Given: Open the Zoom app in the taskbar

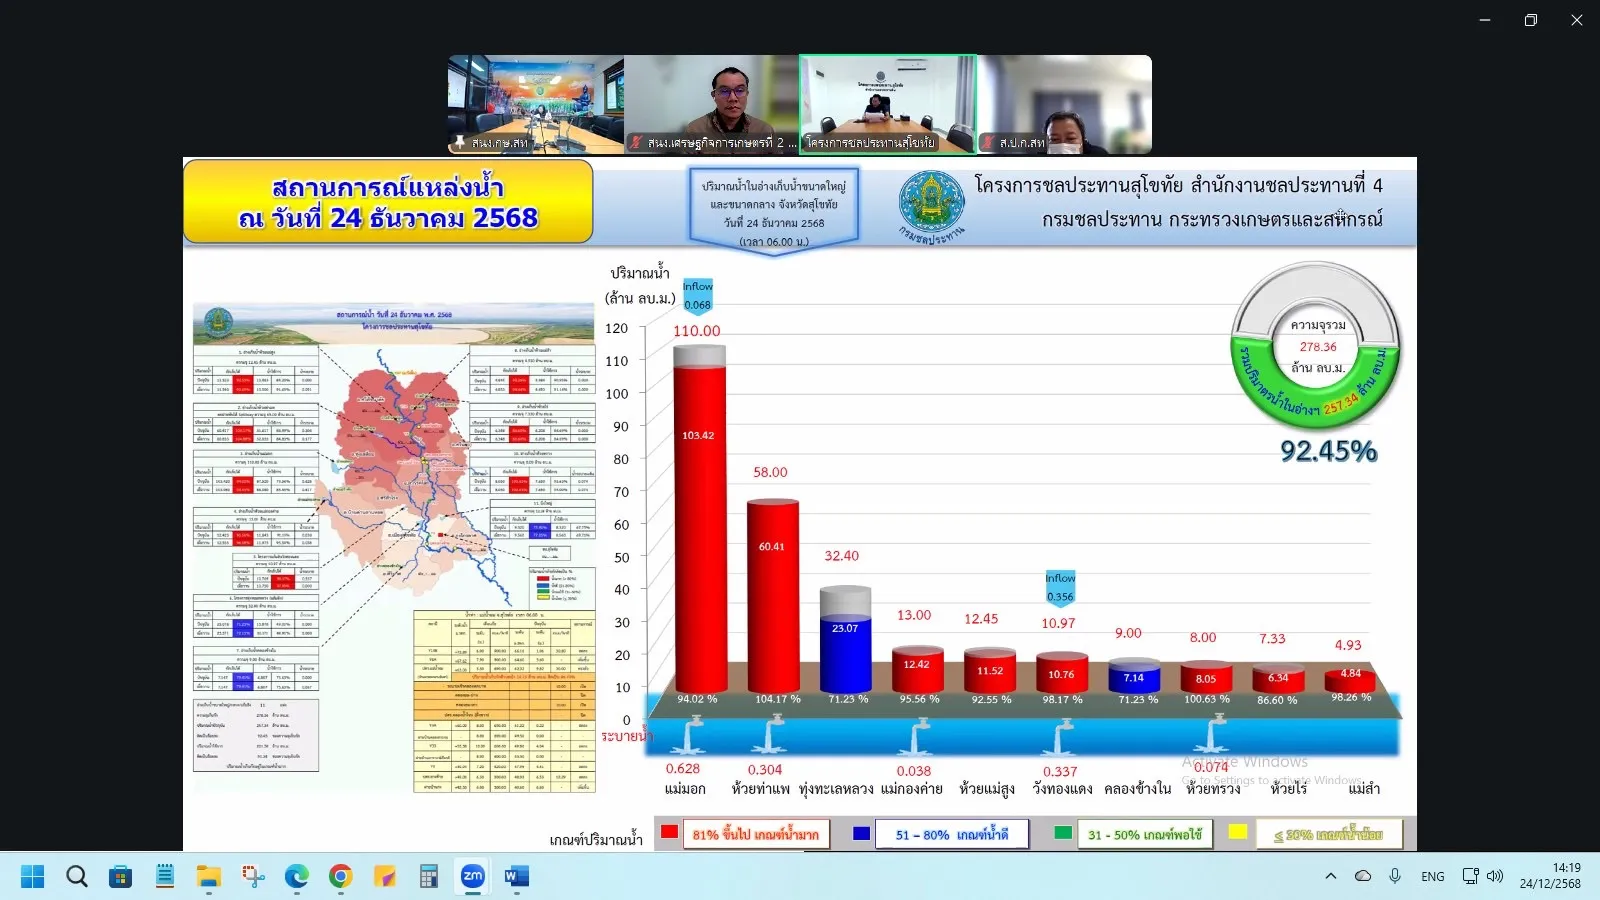Looking at the screenshot, I should click(x=472, y=877).
